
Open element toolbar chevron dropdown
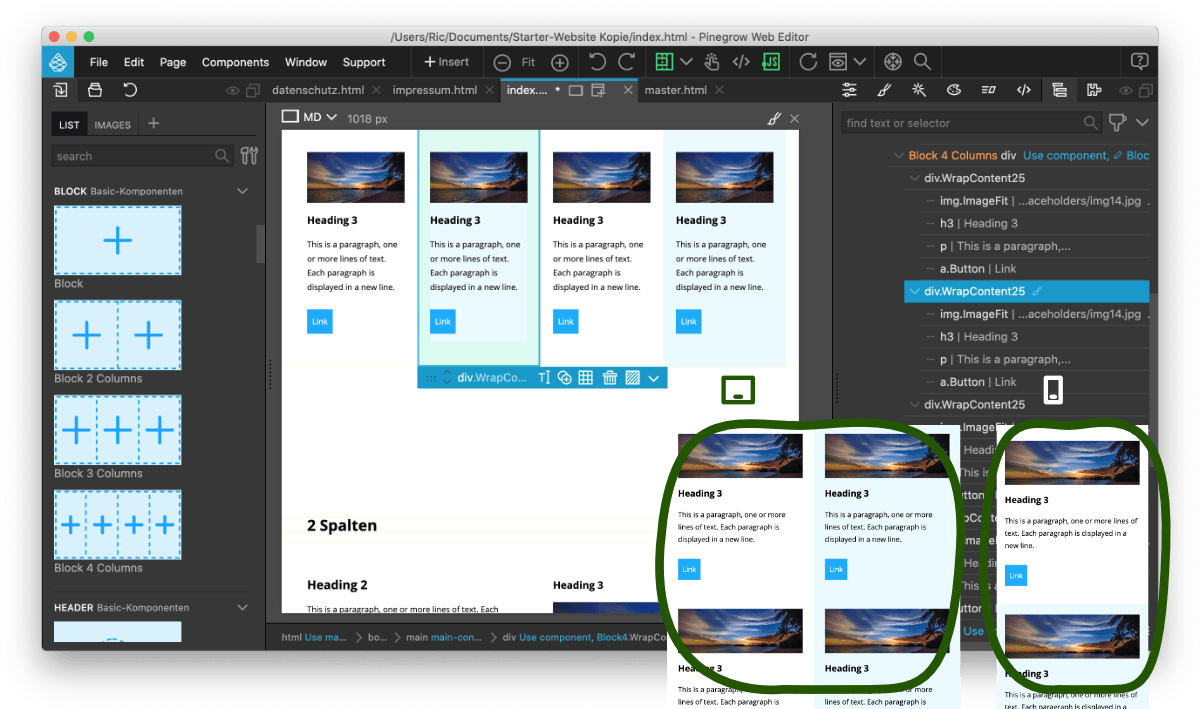pos(654,378)
